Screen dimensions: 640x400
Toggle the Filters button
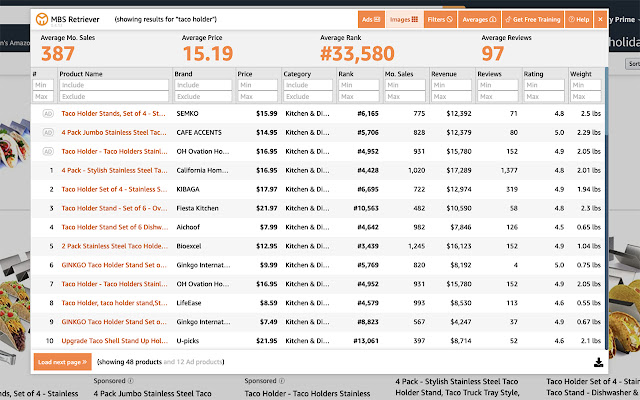(440, 19)
